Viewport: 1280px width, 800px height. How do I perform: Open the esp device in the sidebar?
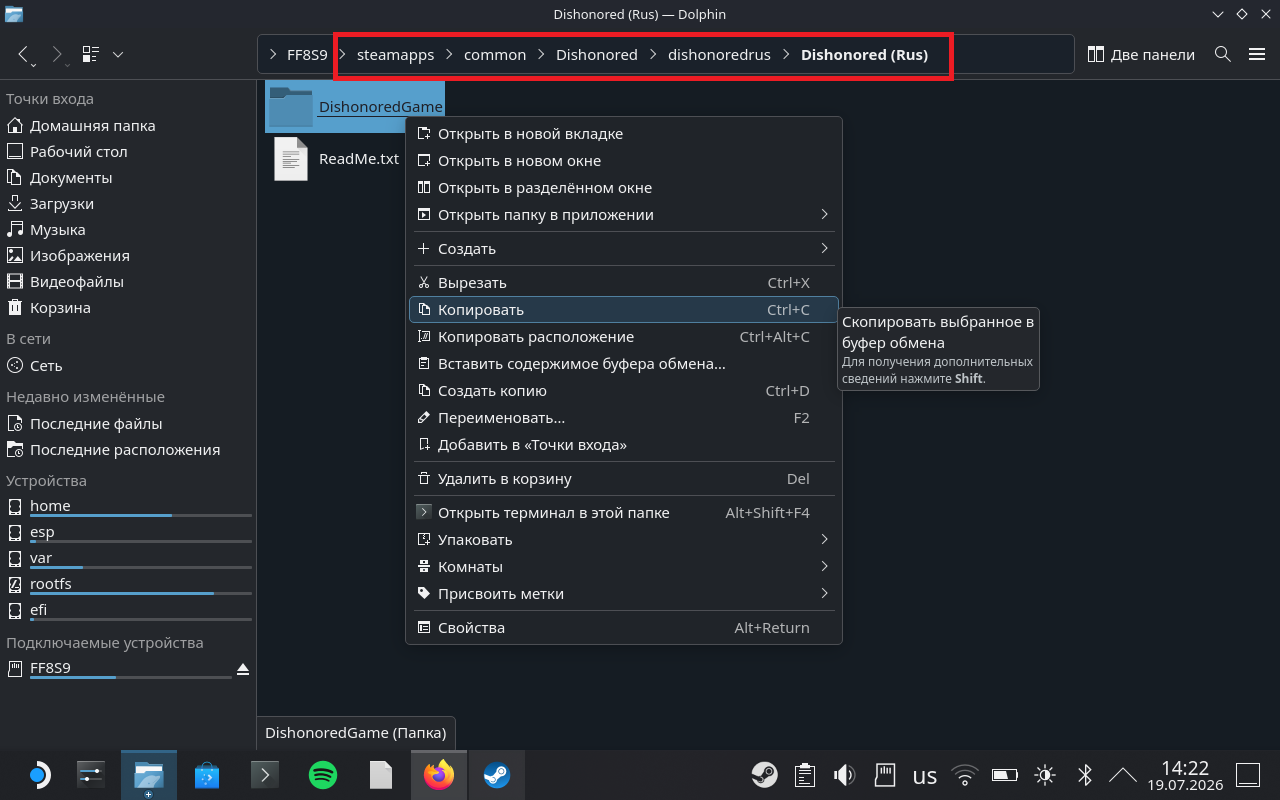pos(128,533)
